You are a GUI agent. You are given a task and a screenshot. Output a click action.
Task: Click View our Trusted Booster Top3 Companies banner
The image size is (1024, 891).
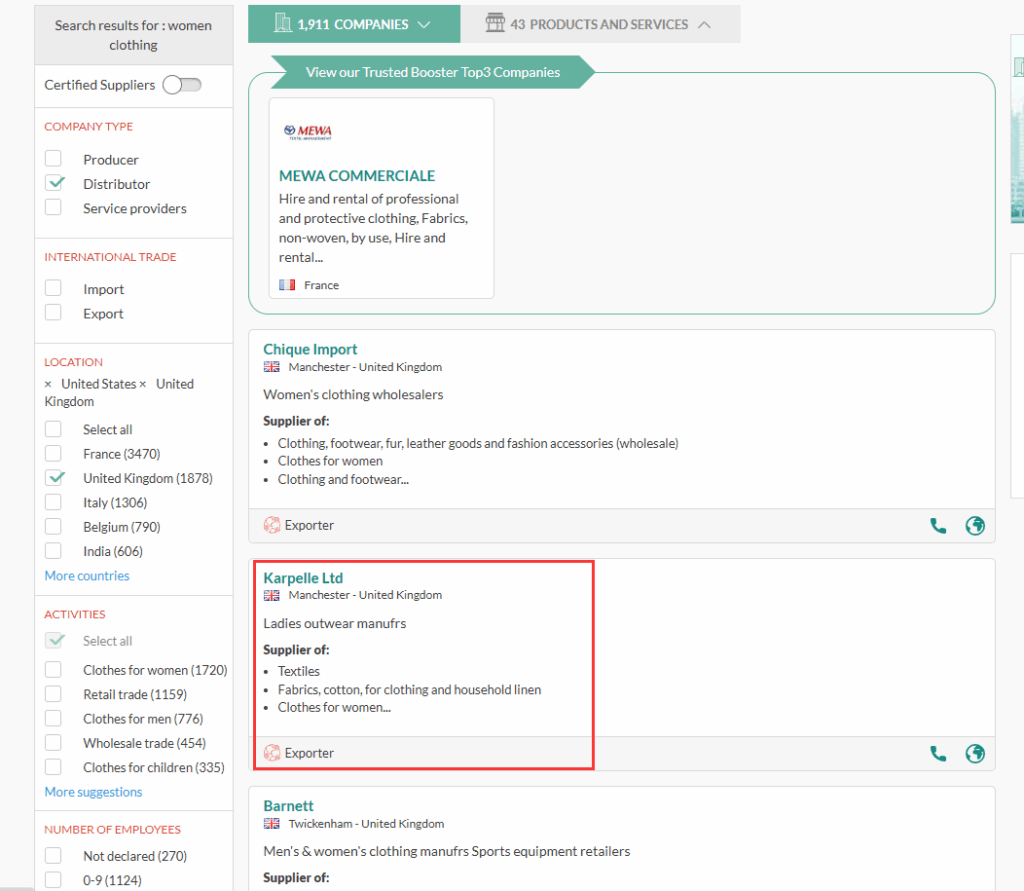pyautogui.click(x=432, y=72)
